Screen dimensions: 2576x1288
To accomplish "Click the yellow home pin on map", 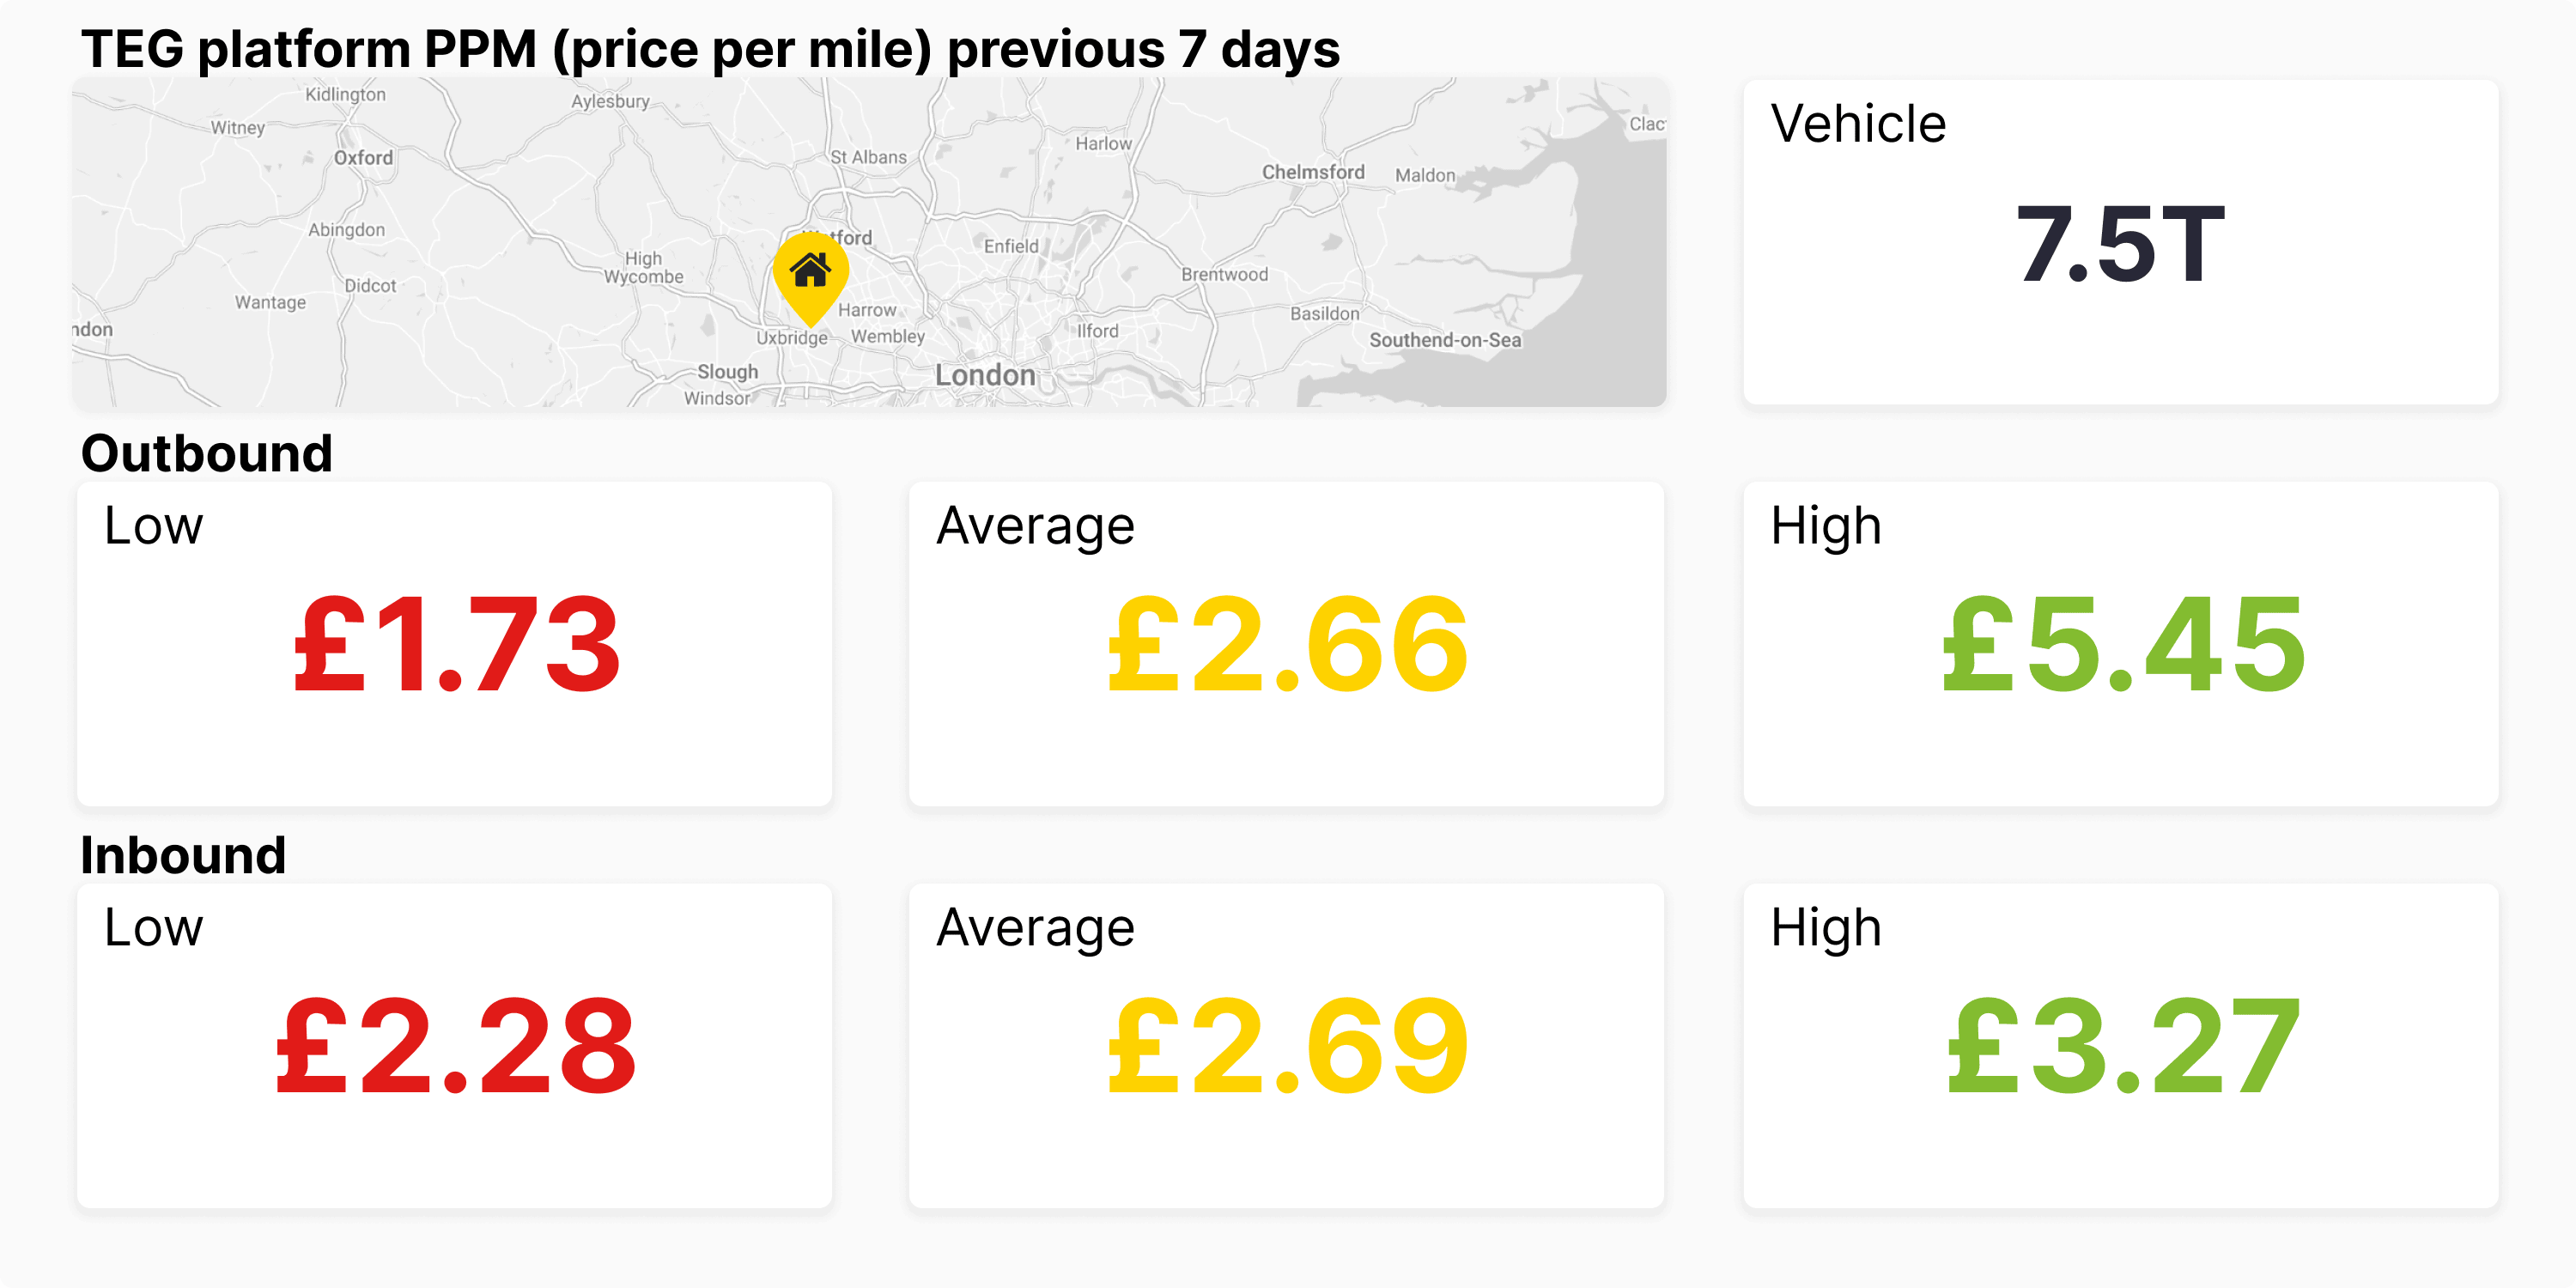I will pos(810,276).
